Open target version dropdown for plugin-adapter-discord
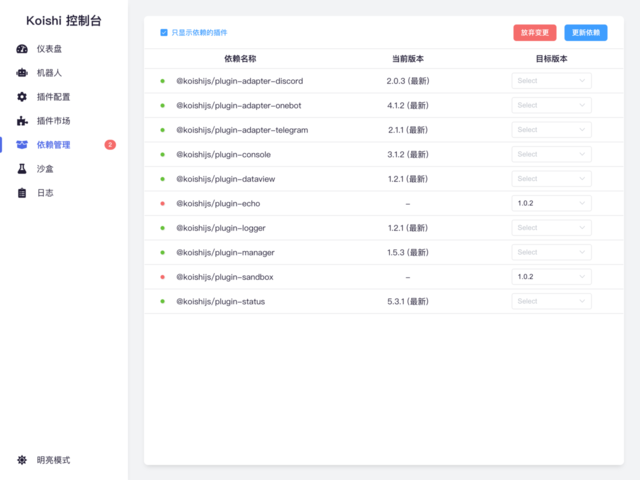This screenshot has height=480, width=640. [551, 80]
